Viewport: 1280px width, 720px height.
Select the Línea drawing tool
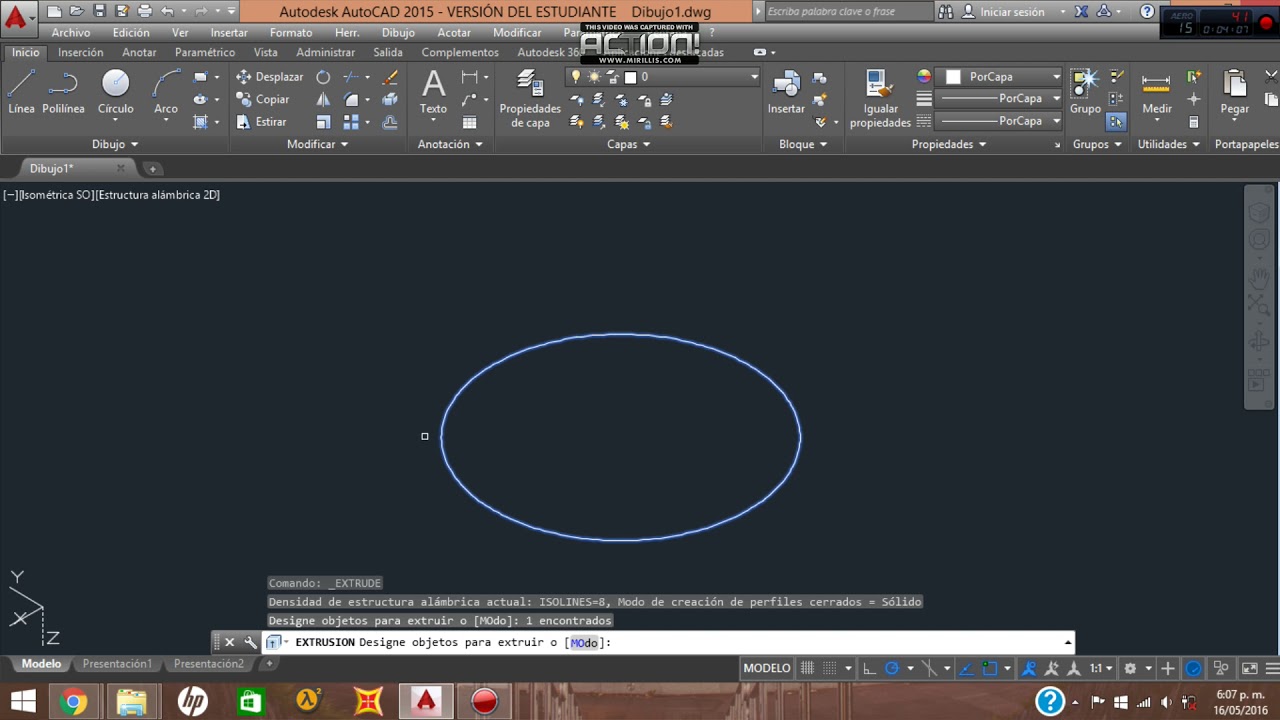pos(21,93)
